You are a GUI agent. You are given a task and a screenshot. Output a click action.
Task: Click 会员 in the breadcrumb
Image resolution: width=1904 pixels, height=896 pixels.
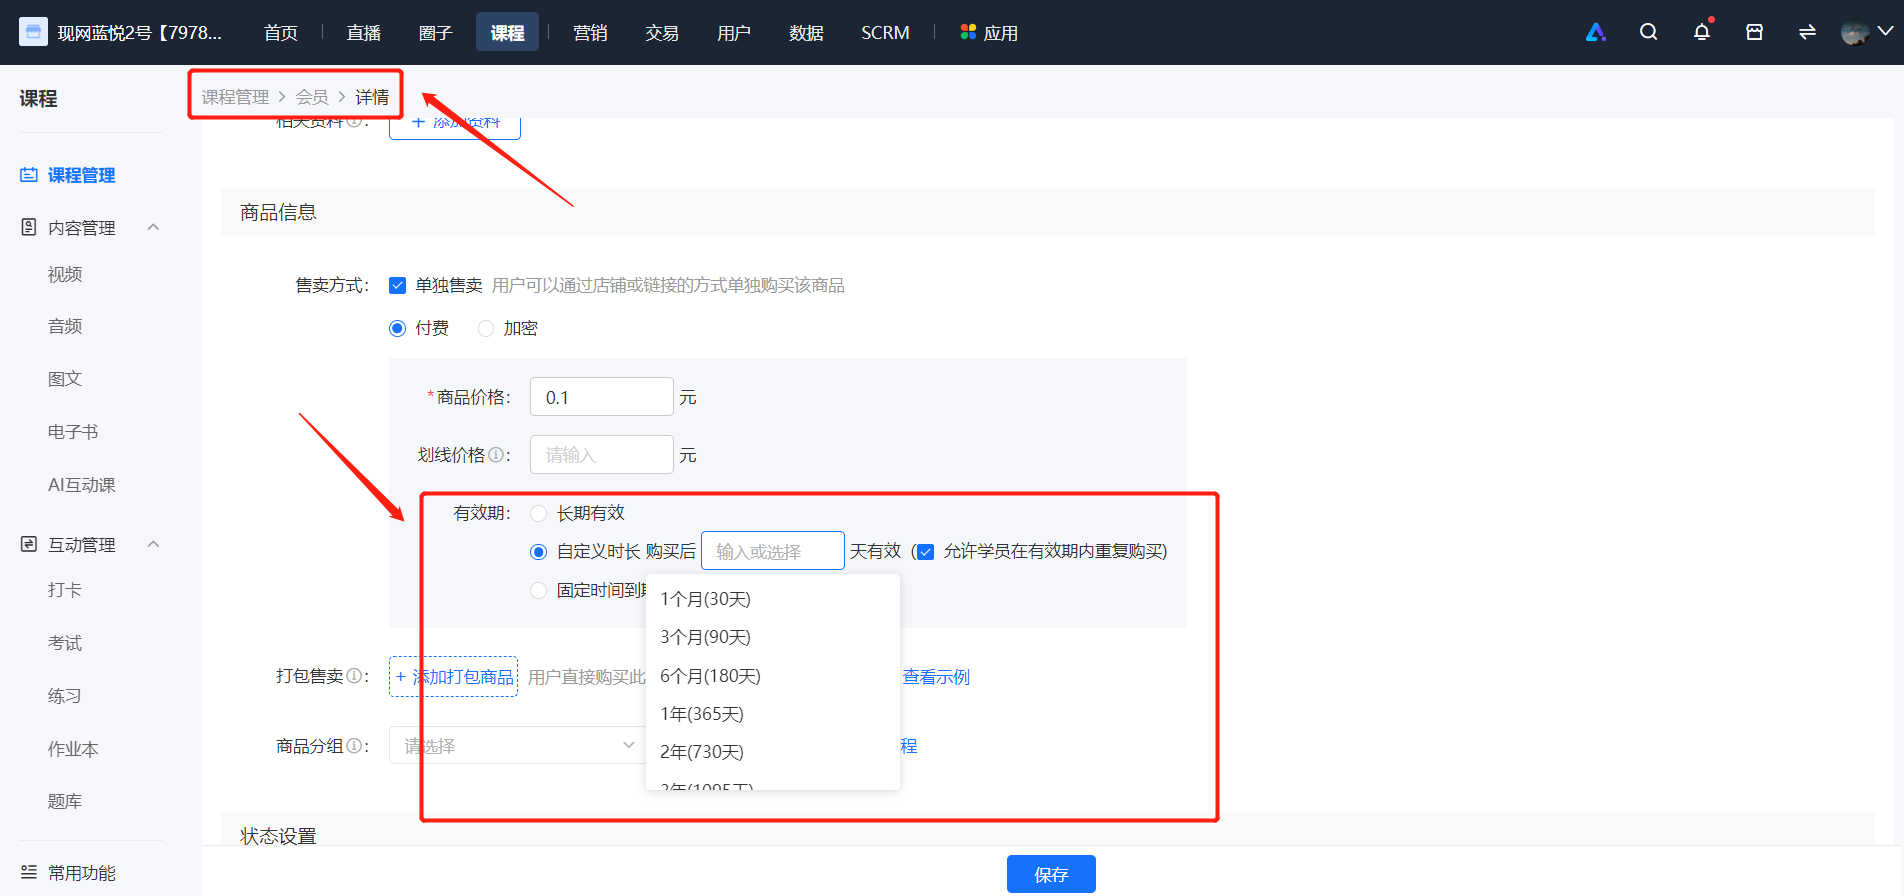tap(312, 97)
